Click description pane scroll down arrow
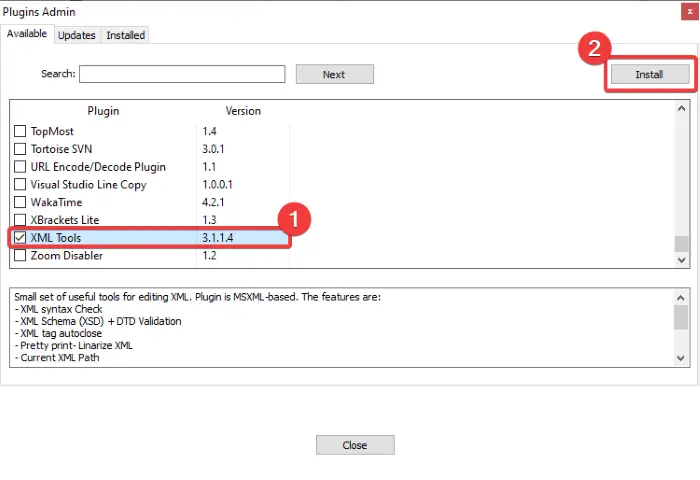700x480 pixels. (x=681, y=358)
